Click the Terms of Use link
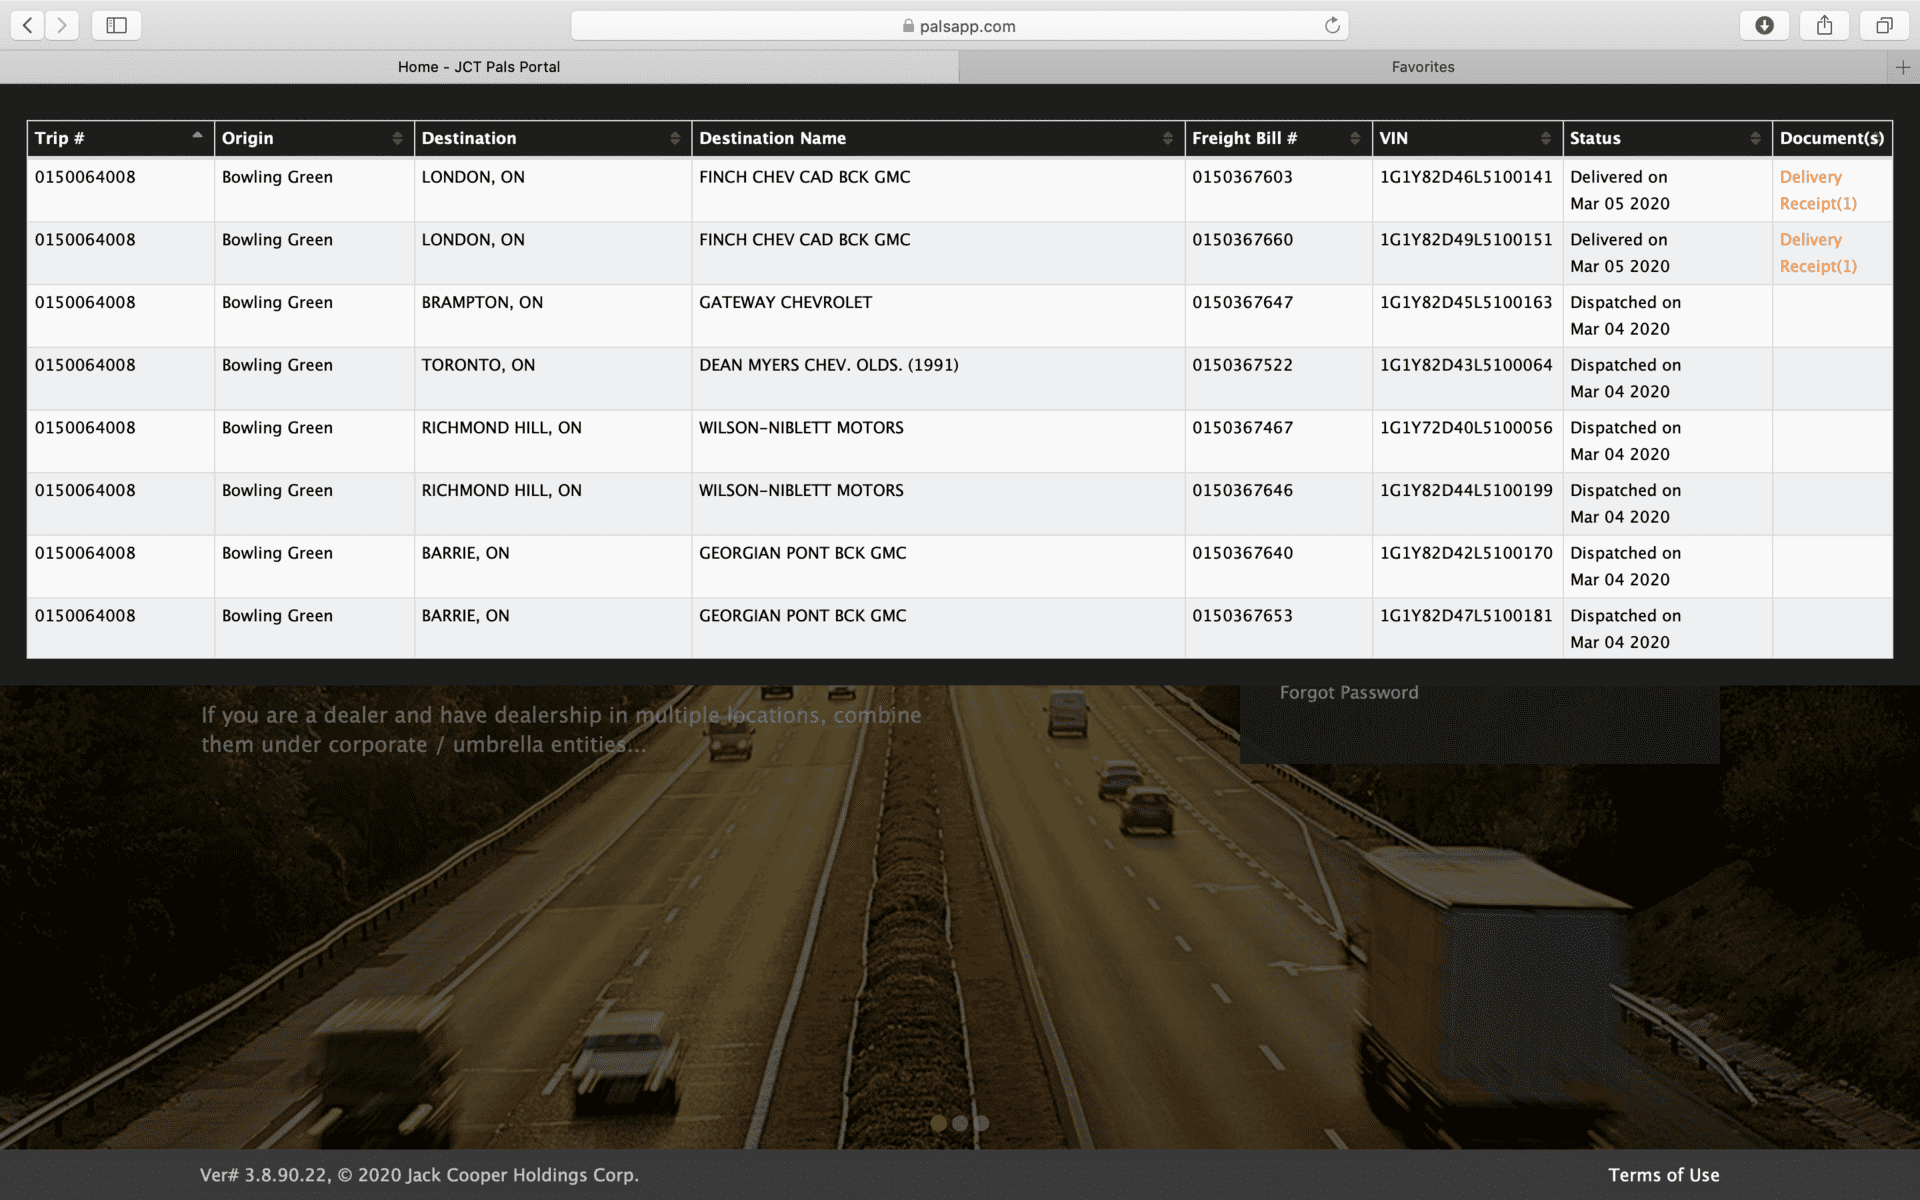This screenshot has width=1920, height=1200. point(1663,1175)
